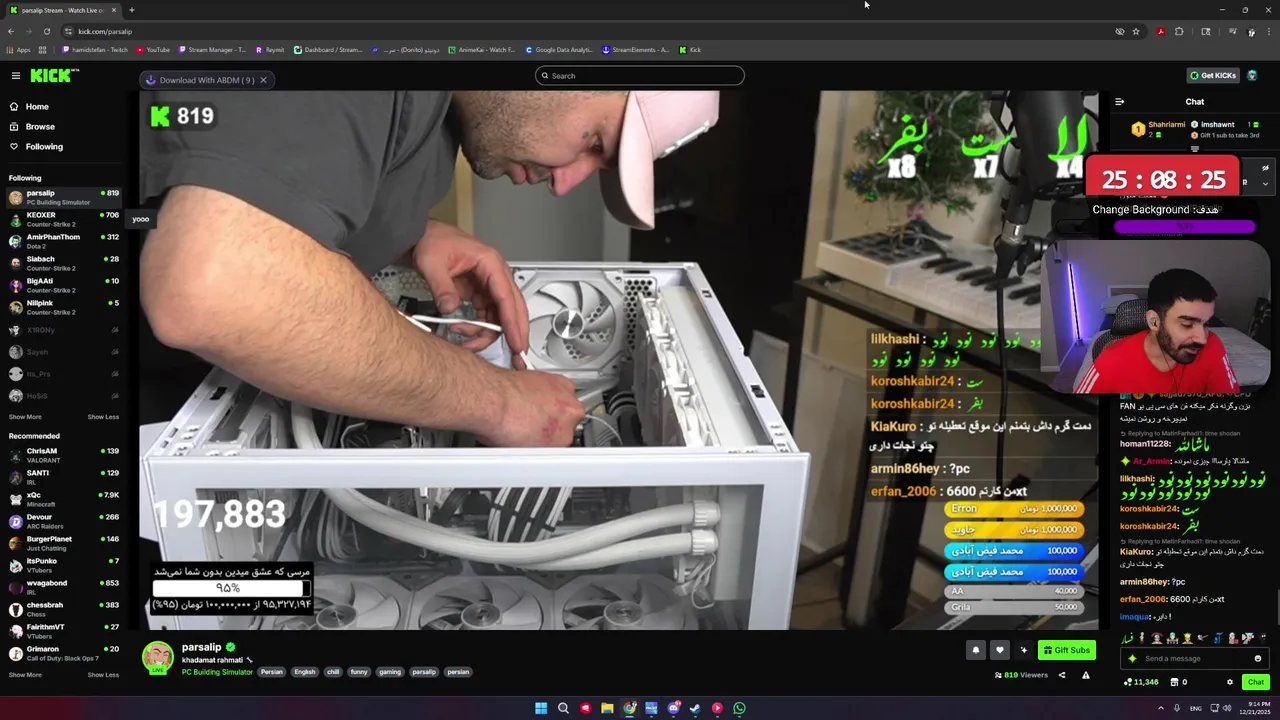Open the 11,346 channel points balance
The height and width of the screenshot is (720, 1280).
[1141, 682]
